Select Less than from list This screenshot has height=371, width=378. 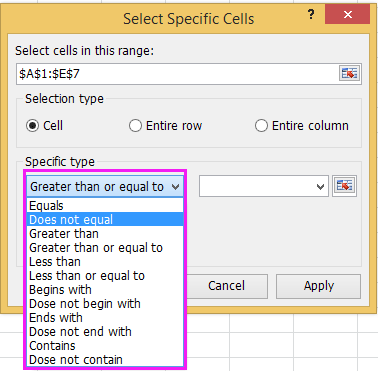pos(105,262)
